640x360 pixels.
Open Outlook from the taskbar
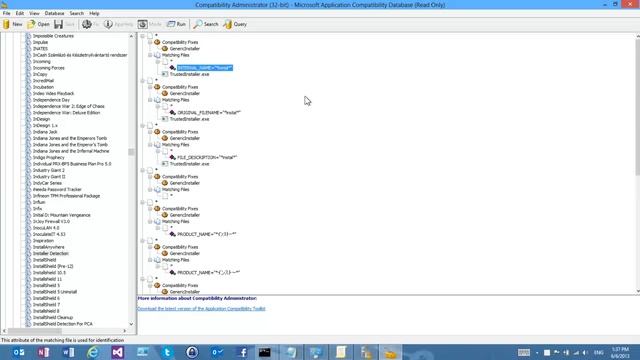coord(19,352)
